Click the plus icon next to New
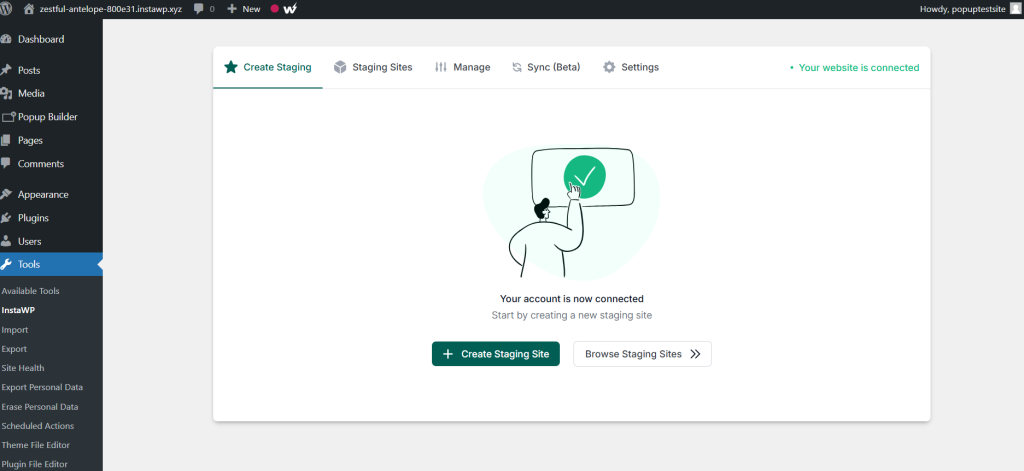The height and width of the screenshot is (471, 1024). click(232, 9)
